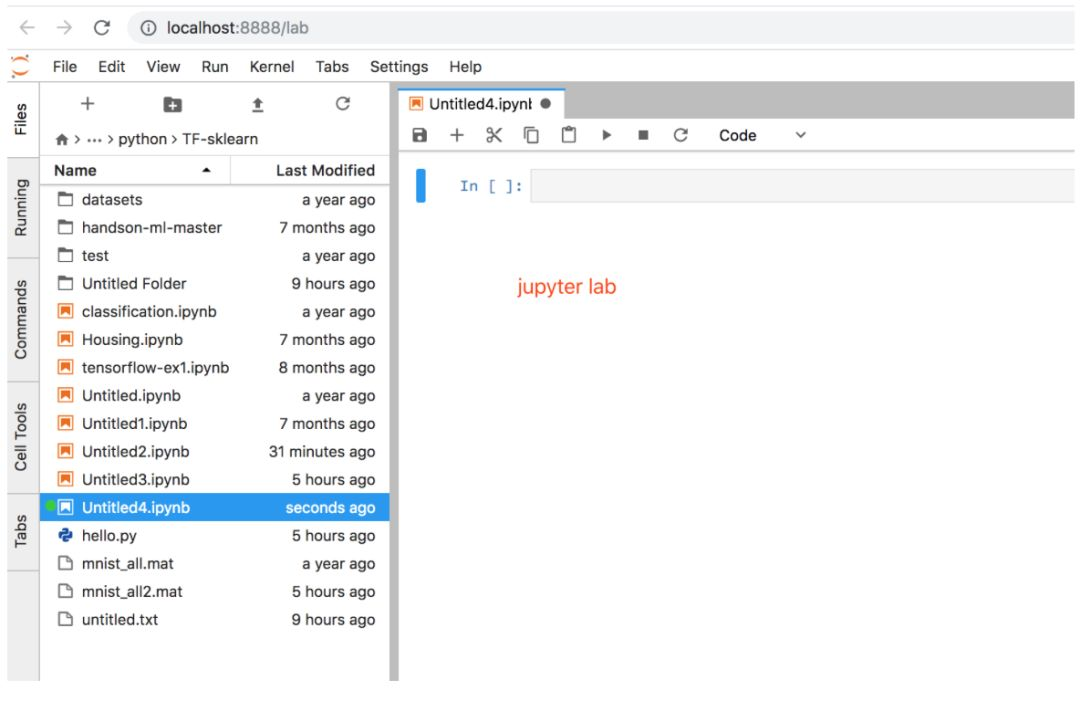Click the Python icon next to hello.py
The width and height of the screenshot is (1080, 701).
coord(65,535)
